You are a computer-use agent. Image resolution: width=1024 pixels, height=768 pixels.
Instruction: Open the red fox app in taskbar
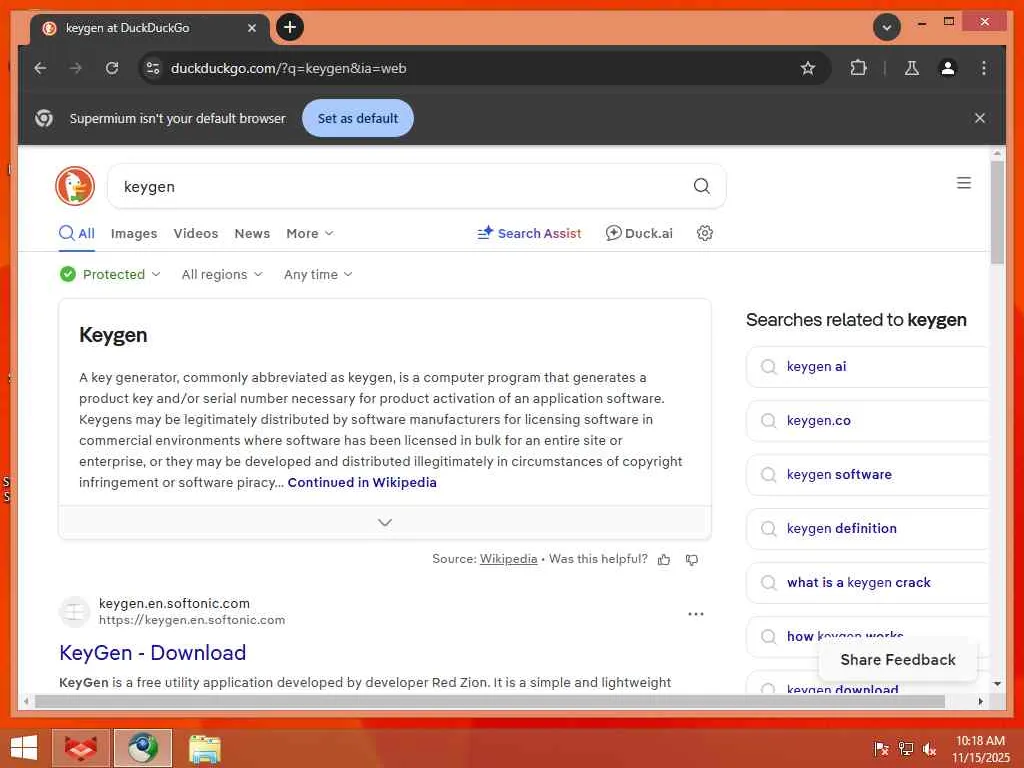(x=81, y=748)
